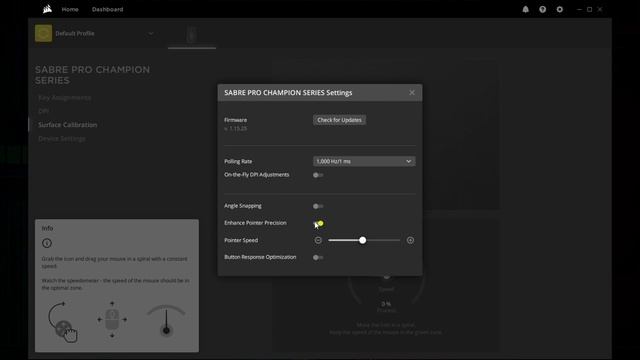Expand the Default Profile dropdown chevron
The width and height of the screenshot is (640, 360).
[x=151, y=33]
